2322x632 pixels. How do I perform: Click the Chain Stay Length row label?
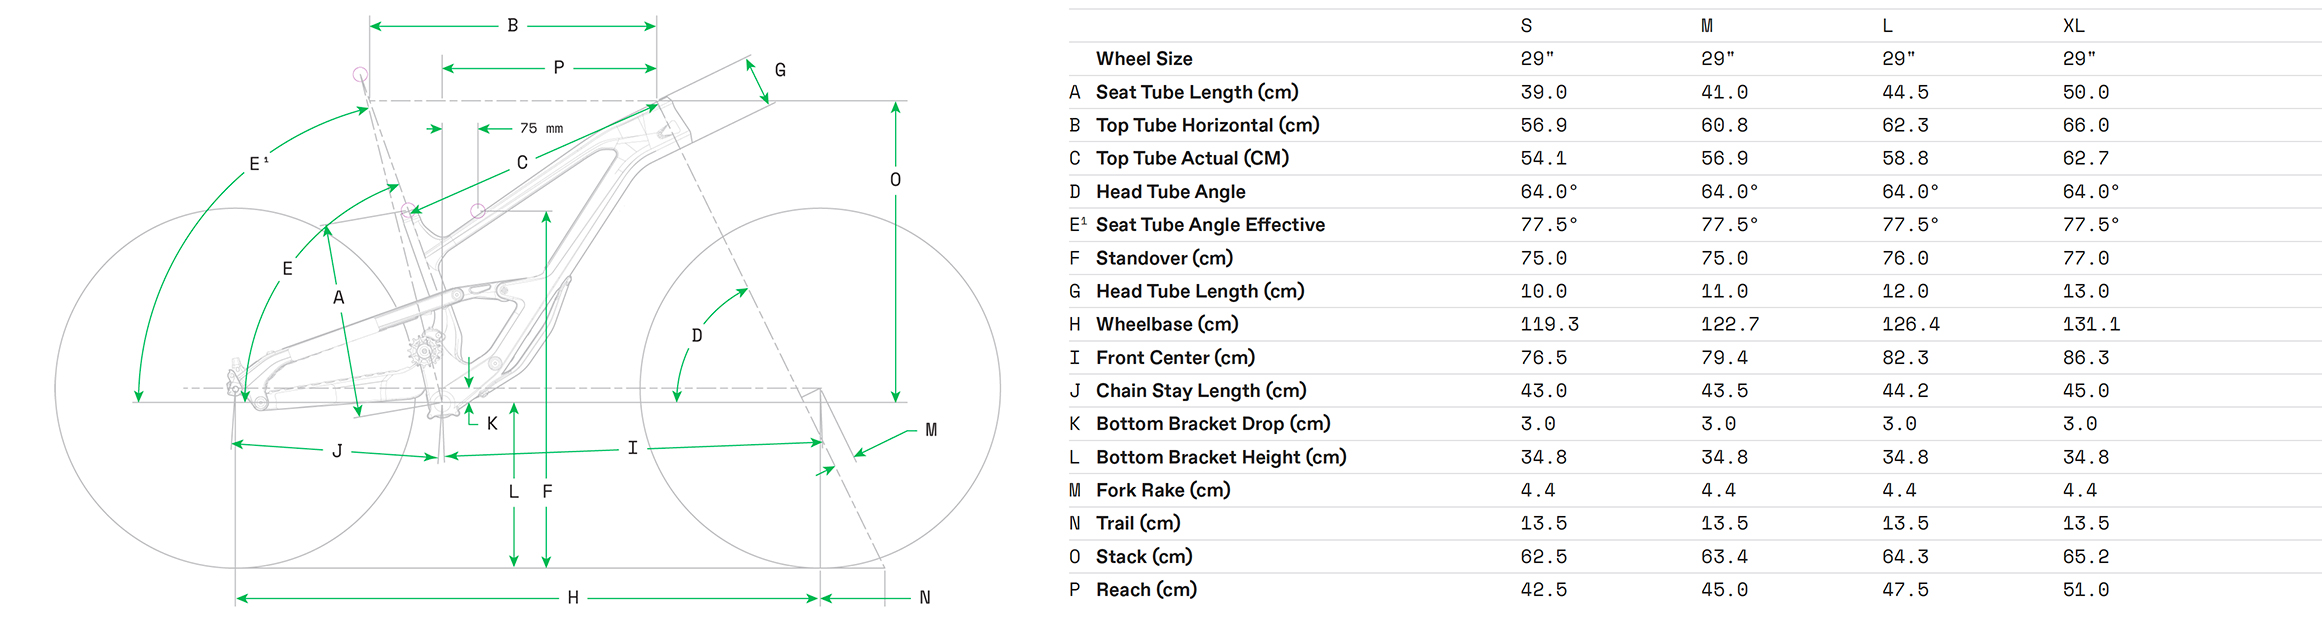click(x=1201, y=391)
